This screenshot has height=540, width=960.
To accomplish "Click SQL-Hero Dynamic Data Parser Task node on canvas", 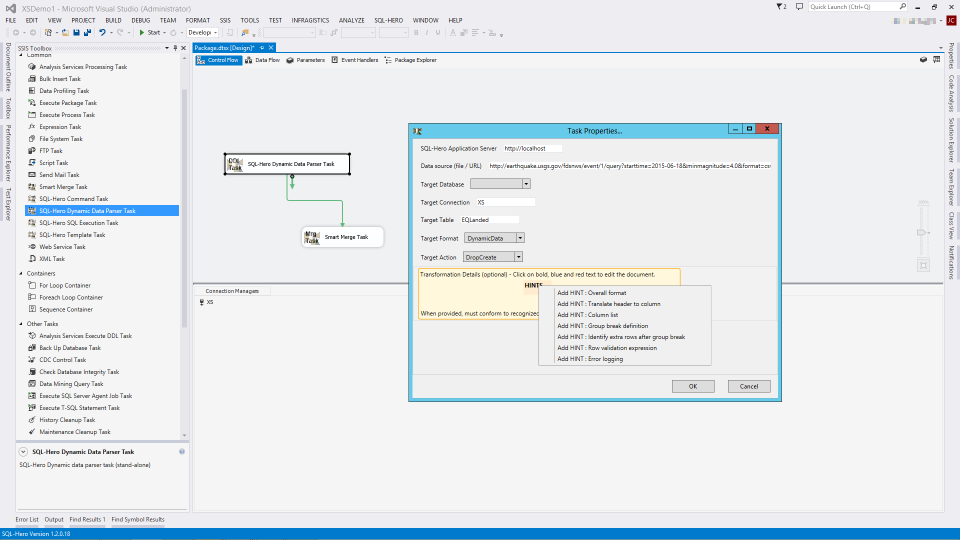I will tap(287, 164).
